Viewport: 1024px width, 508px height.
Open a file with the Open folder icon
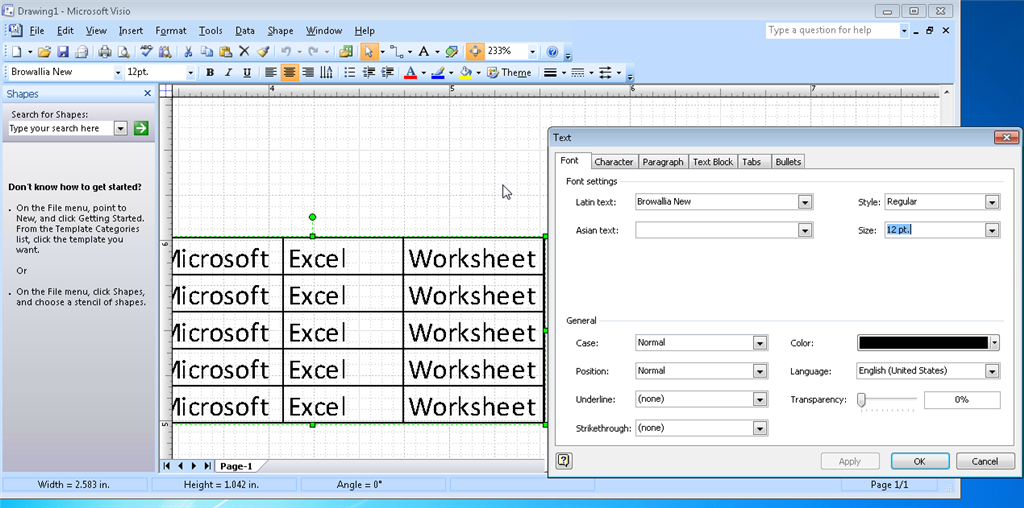(x=44, y=52)
